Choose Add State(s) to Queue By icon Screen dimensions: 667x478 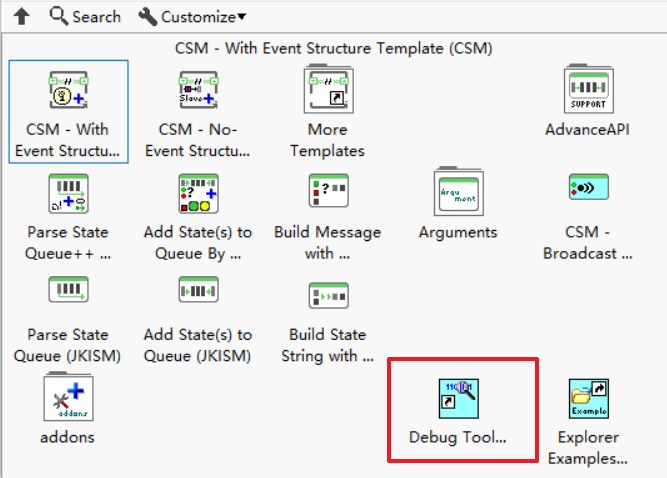pyautogui.click(x=199, y=193)
